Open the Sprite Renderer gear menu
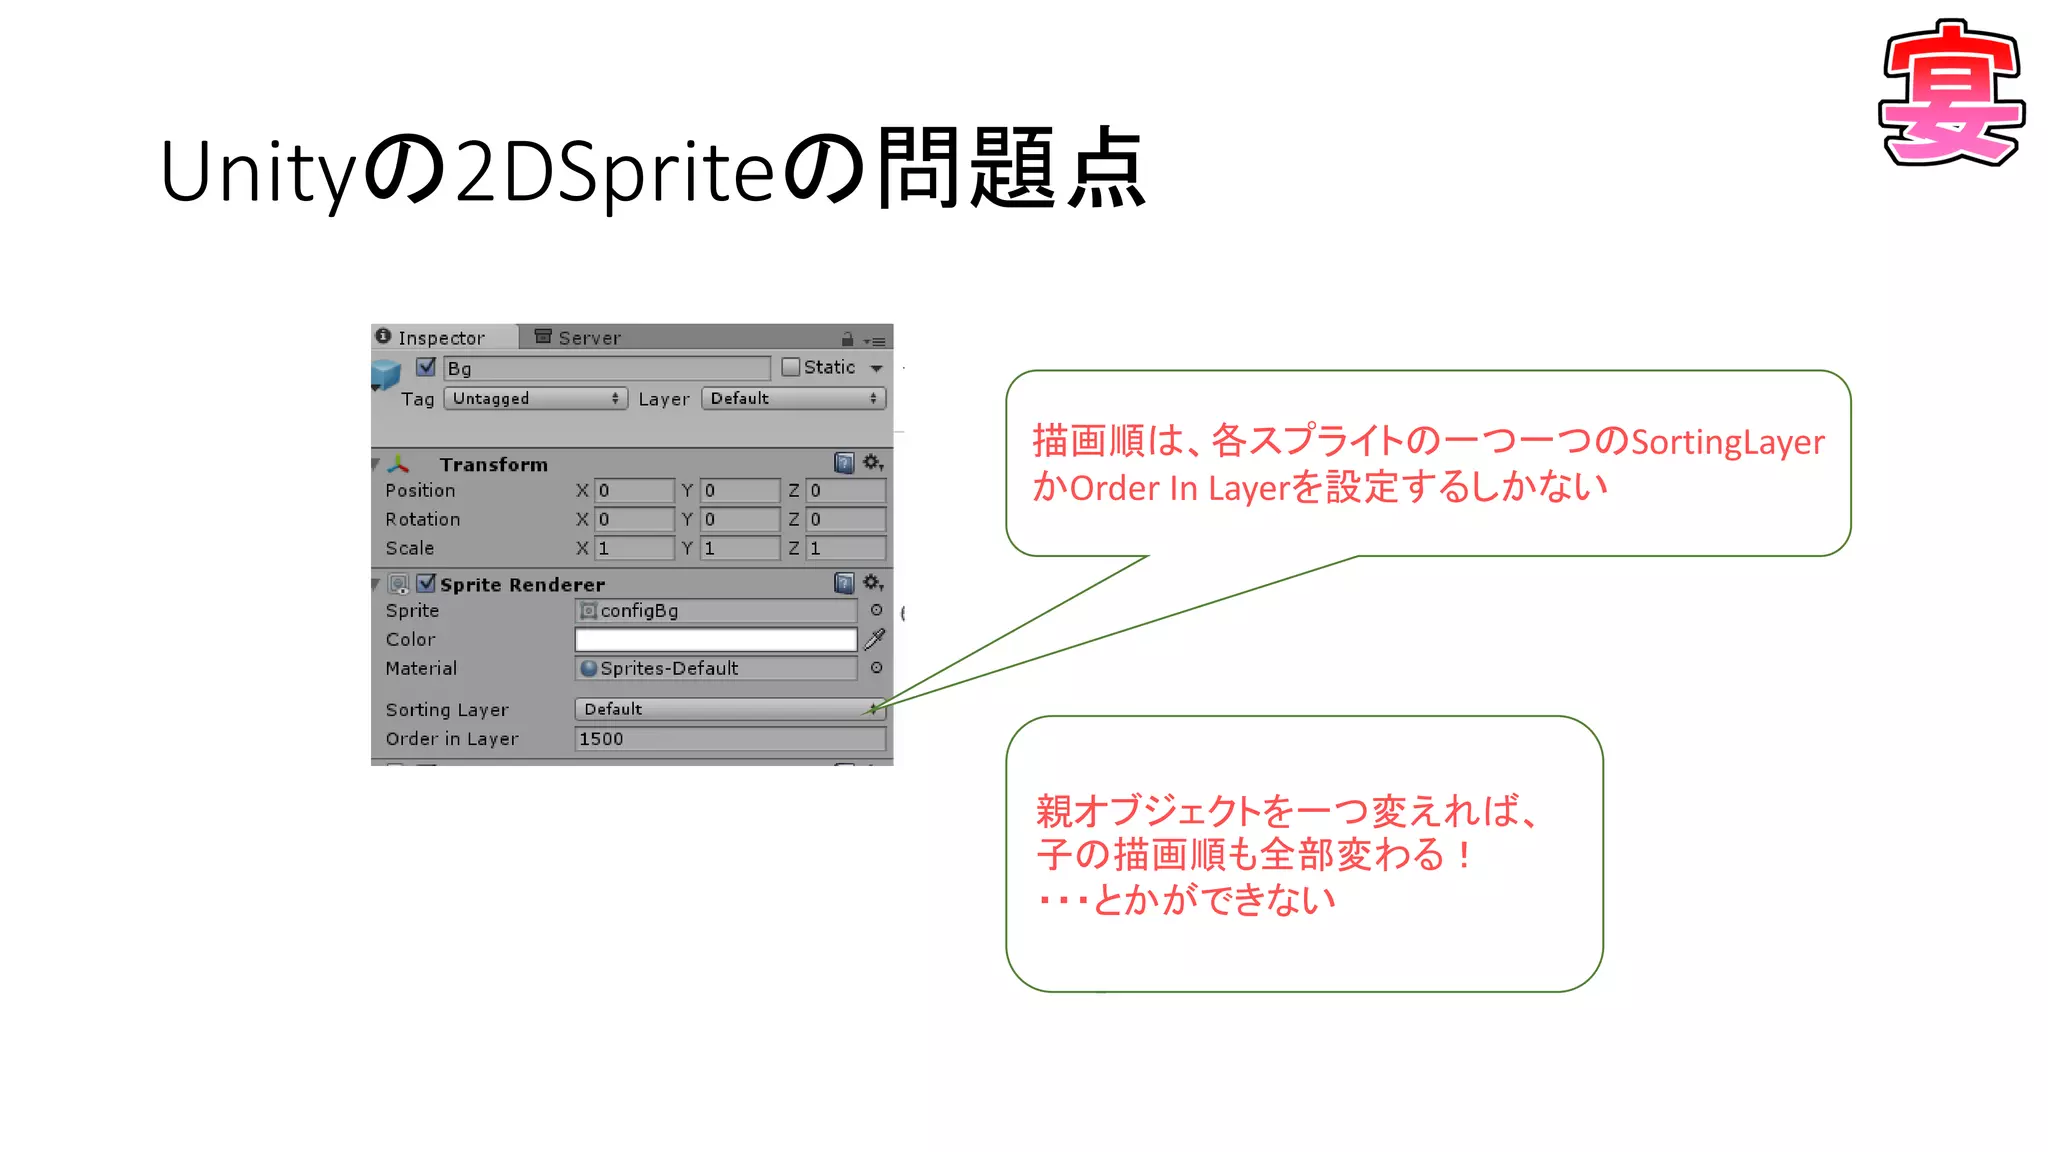The height and width of the screenshot is (1152, 2048). tap(873, 582)
